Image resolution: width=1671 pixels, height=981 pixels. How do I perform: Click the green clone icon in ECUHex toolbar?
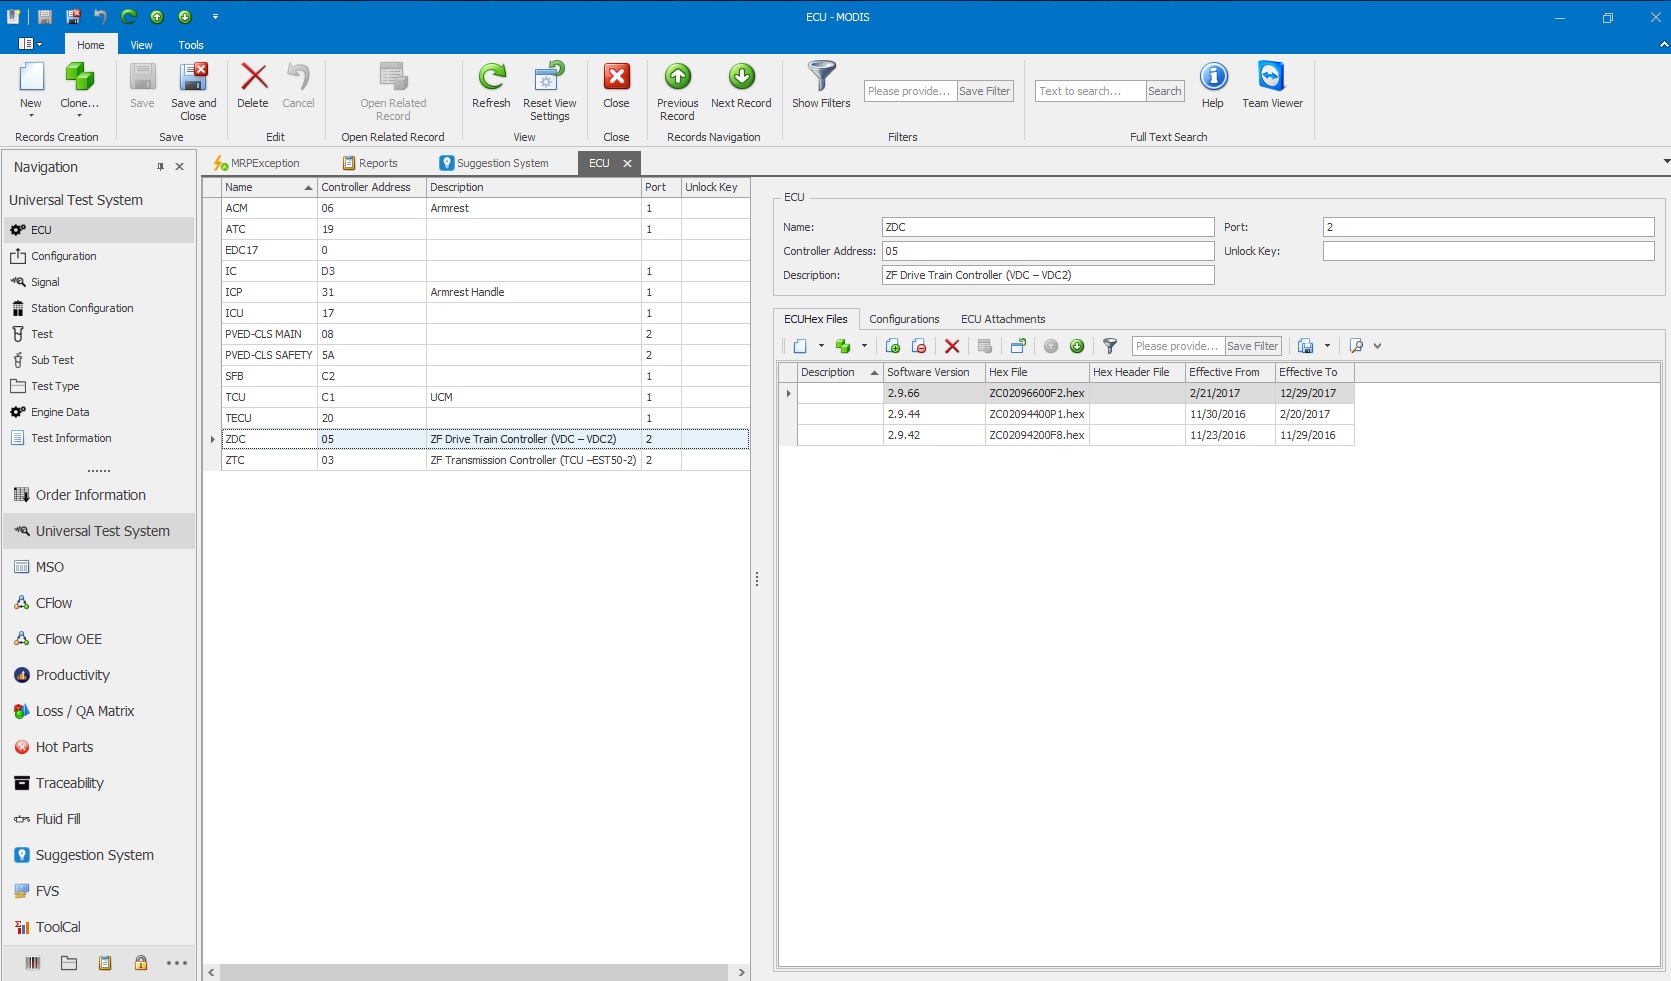pyautogui.click(x=843, y=346)
